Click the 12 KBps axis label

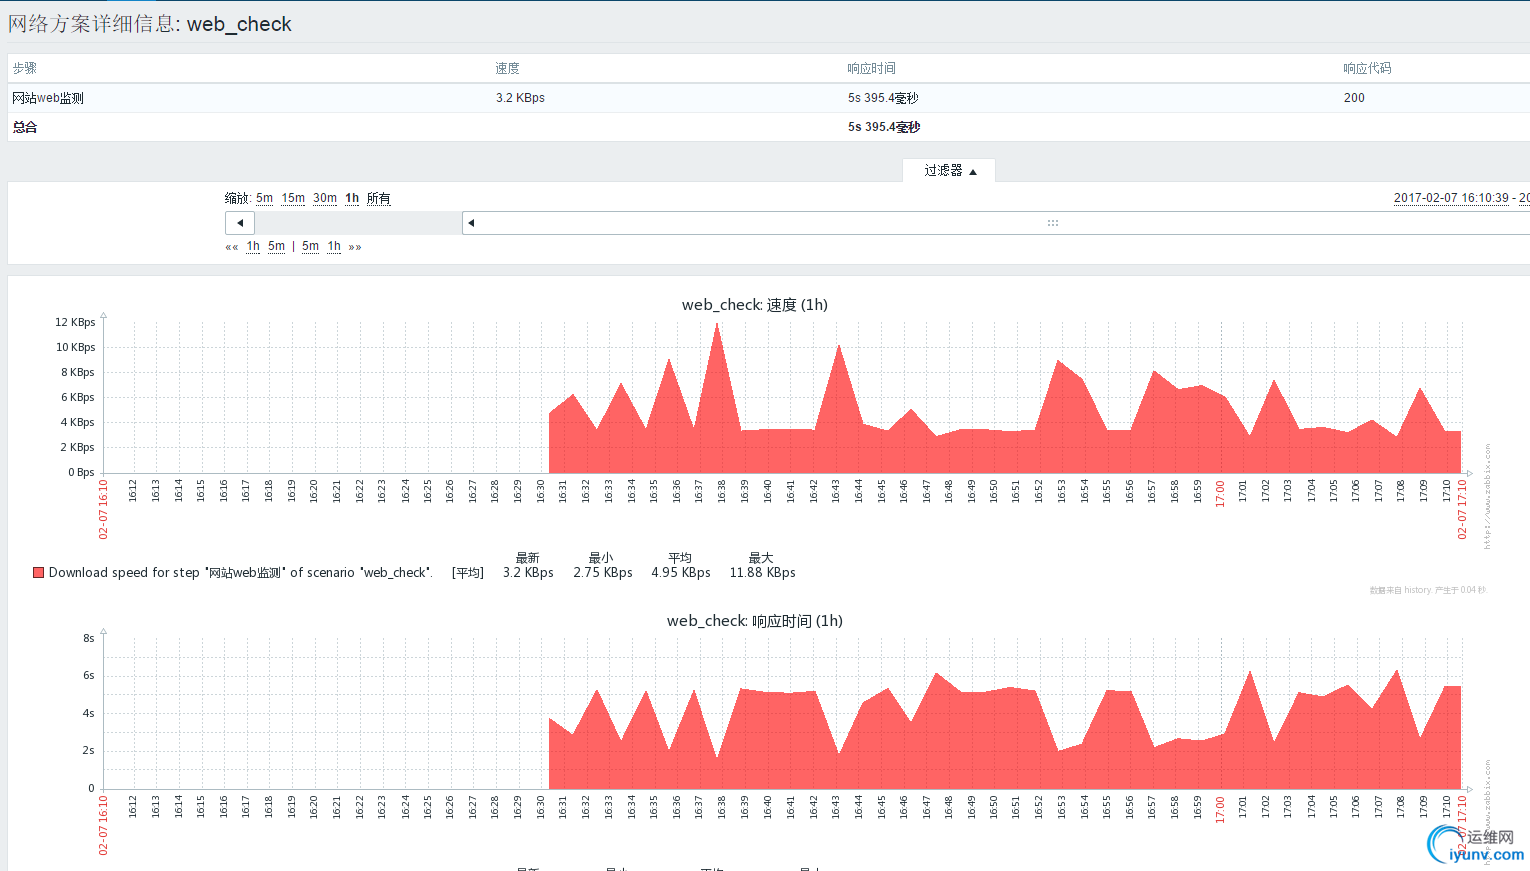tap(75, 322)
